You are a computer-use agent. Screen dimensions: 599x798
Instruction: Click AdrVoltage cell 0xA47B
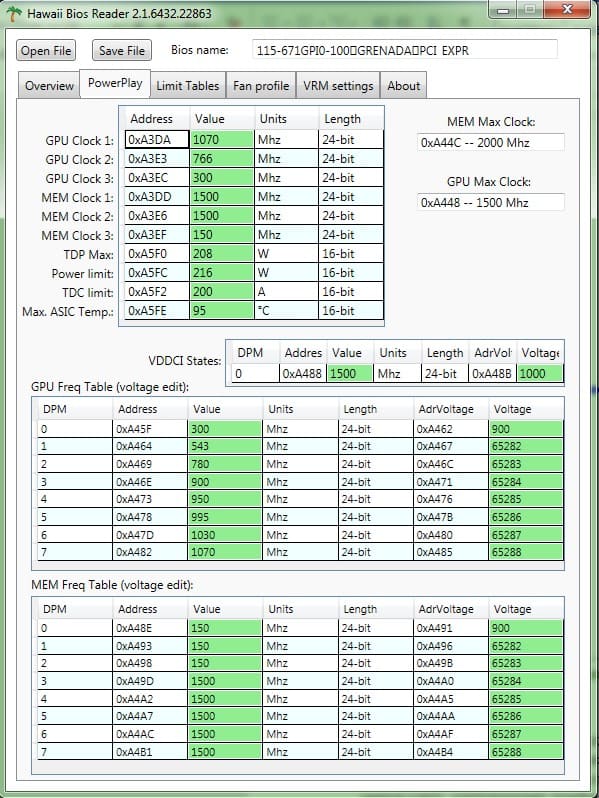point(450,517)
